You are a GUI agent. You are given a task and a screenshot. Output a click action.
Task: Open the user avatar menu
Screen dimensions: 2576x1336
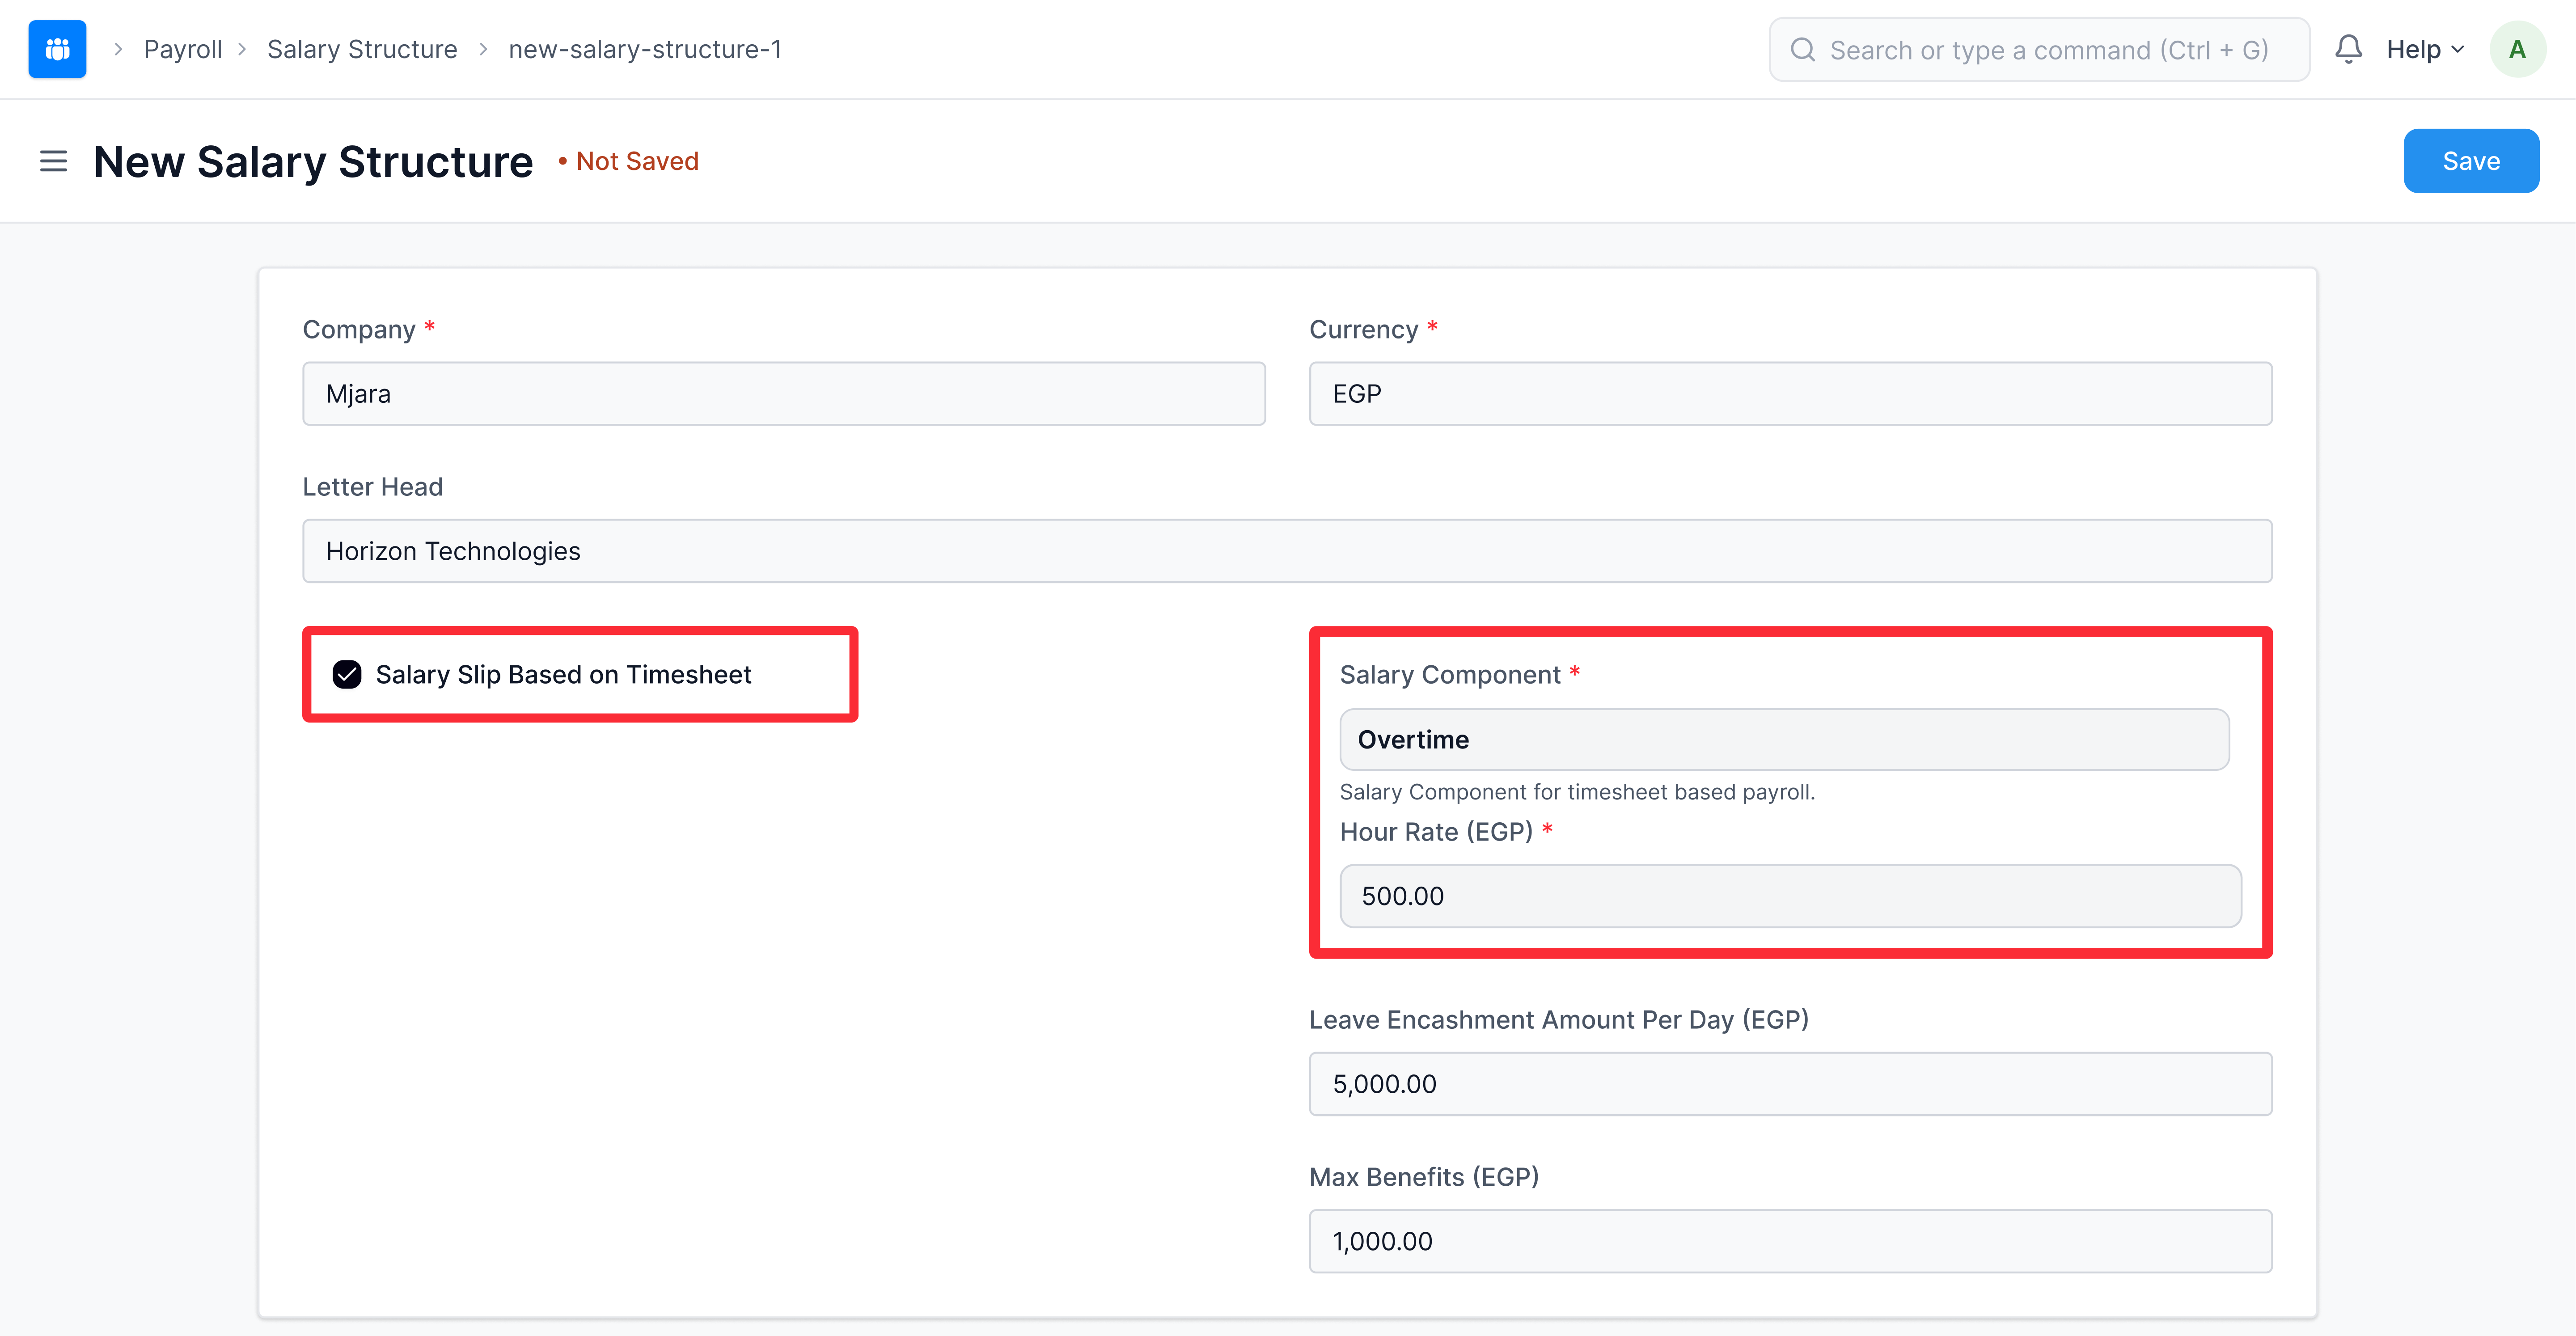[2518, 48]
